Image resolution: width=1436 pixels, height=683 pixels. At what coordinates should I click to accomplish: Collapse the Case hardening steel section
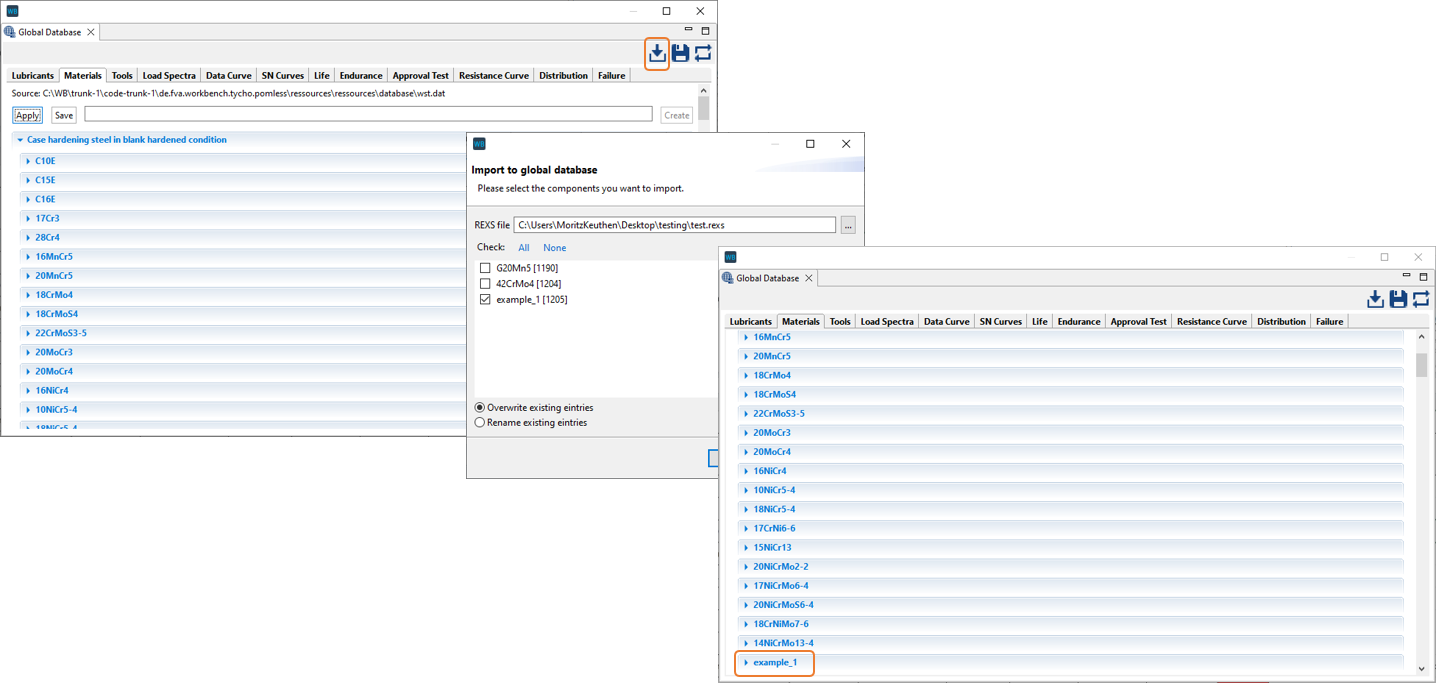(x=19, y=139)
